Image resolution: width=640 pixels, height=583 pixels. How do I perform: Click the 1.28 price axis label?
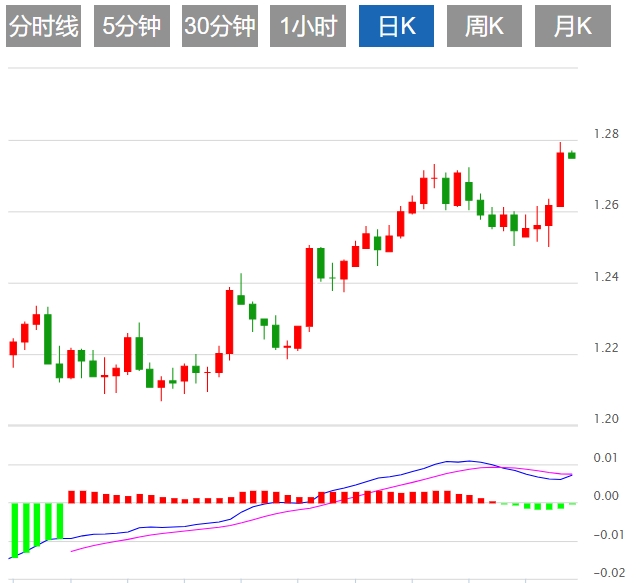(606, 134)
